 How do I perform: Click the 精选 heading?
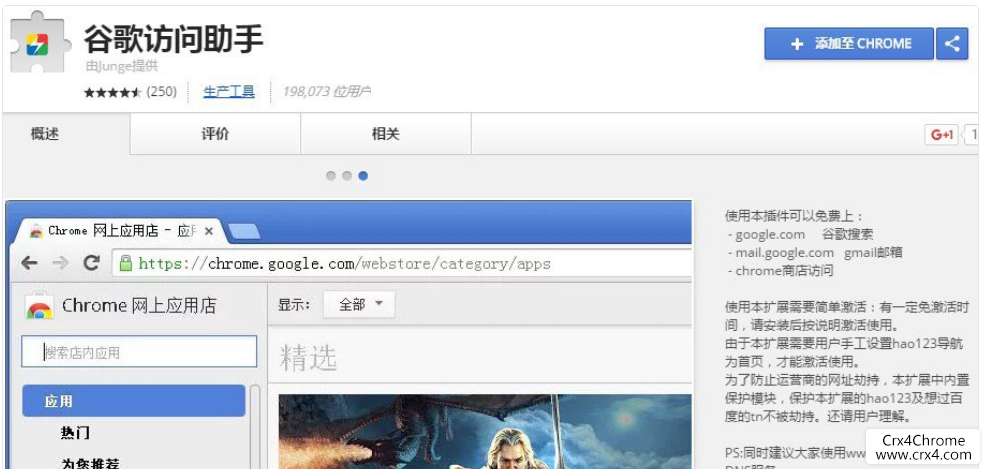[308, 357]
